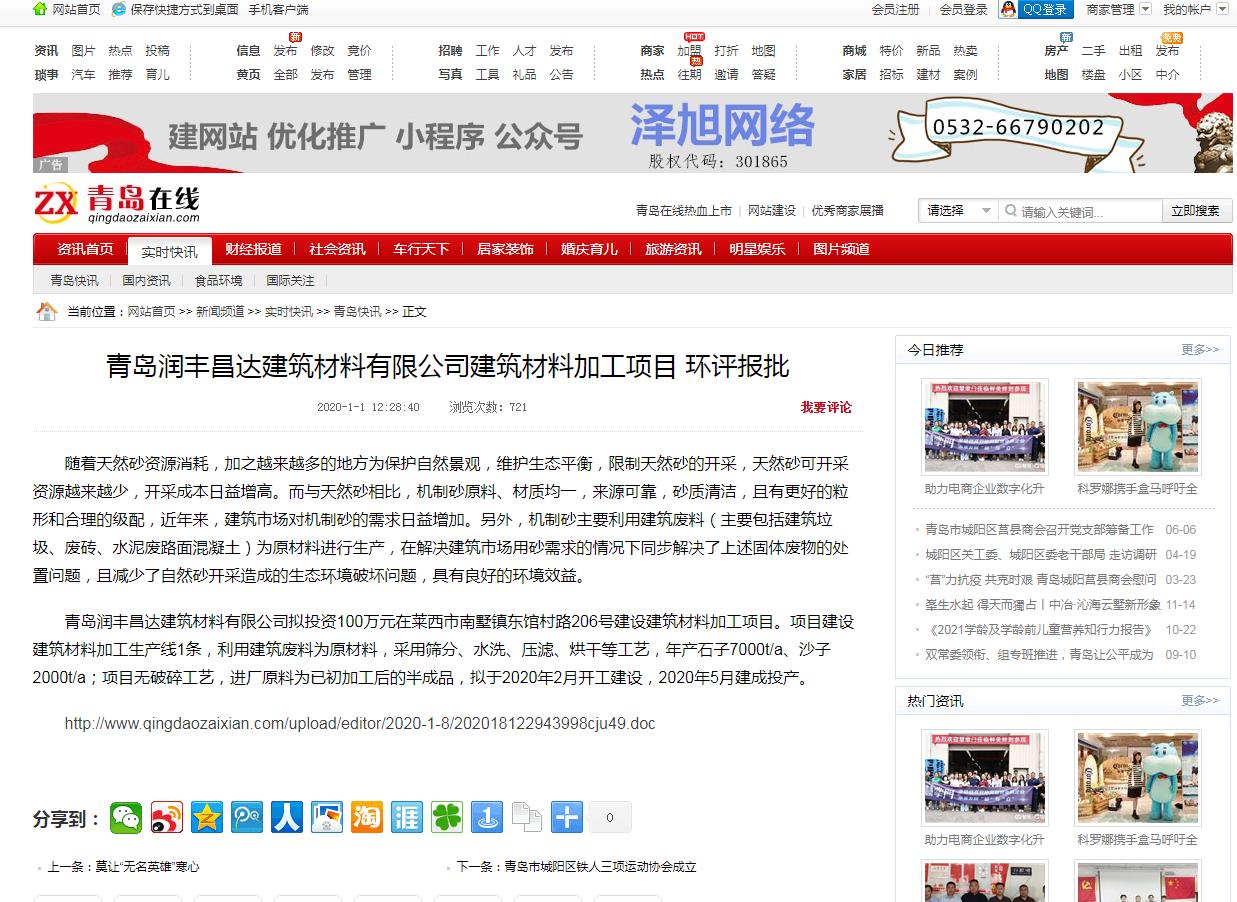The width and height of the screenshot is (1237, 902).
Task: Open news 城阳区关工委、城阳区委老干部局 走访调研
Action: pos(1041,555)
